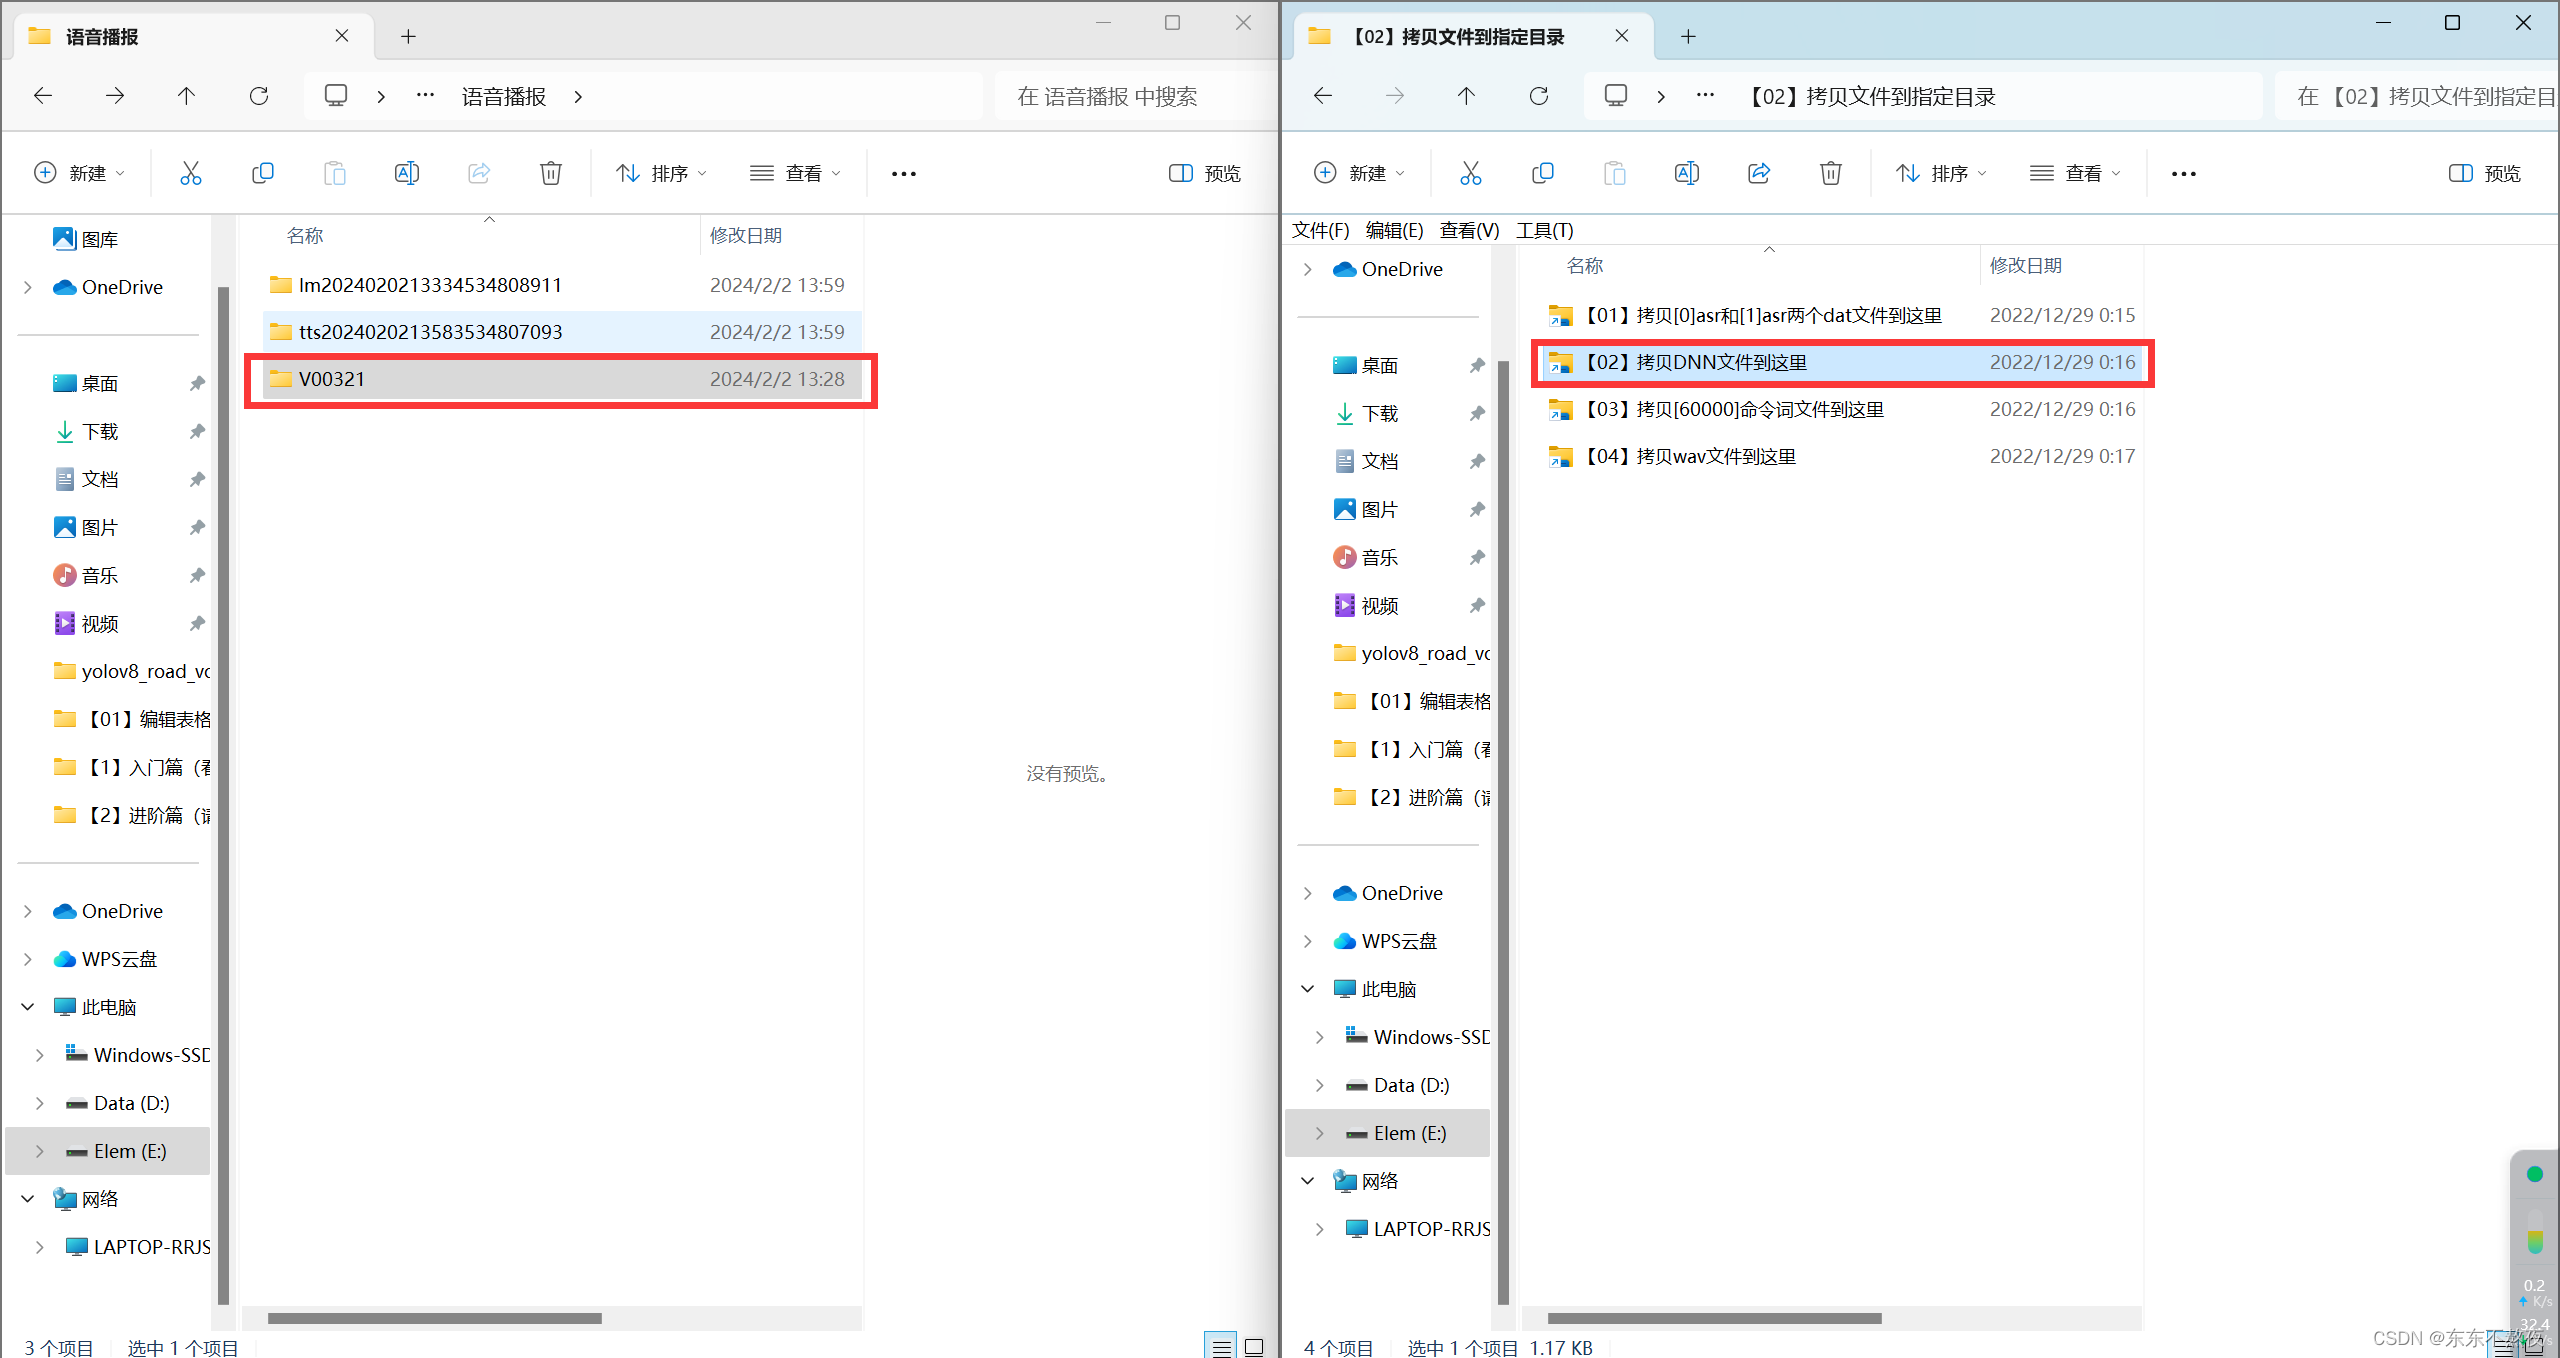Open the 查看 view dropdown in right window

(x=2075, y=173)
